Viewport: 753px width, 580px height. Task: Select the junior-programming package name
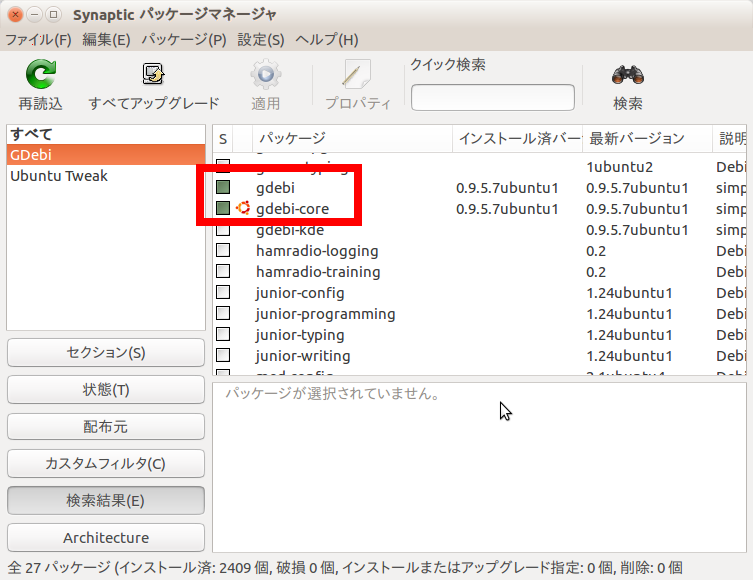point(325,314)
